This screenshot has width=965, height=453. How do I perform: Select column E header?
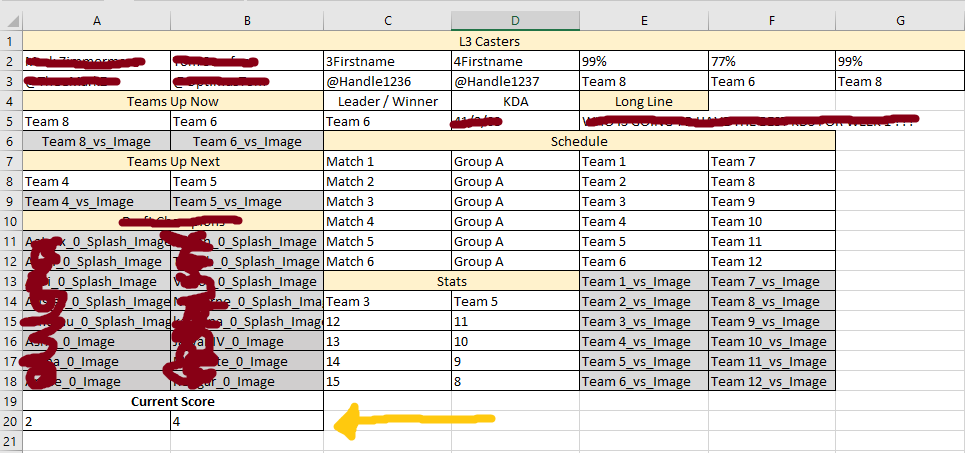644,21
